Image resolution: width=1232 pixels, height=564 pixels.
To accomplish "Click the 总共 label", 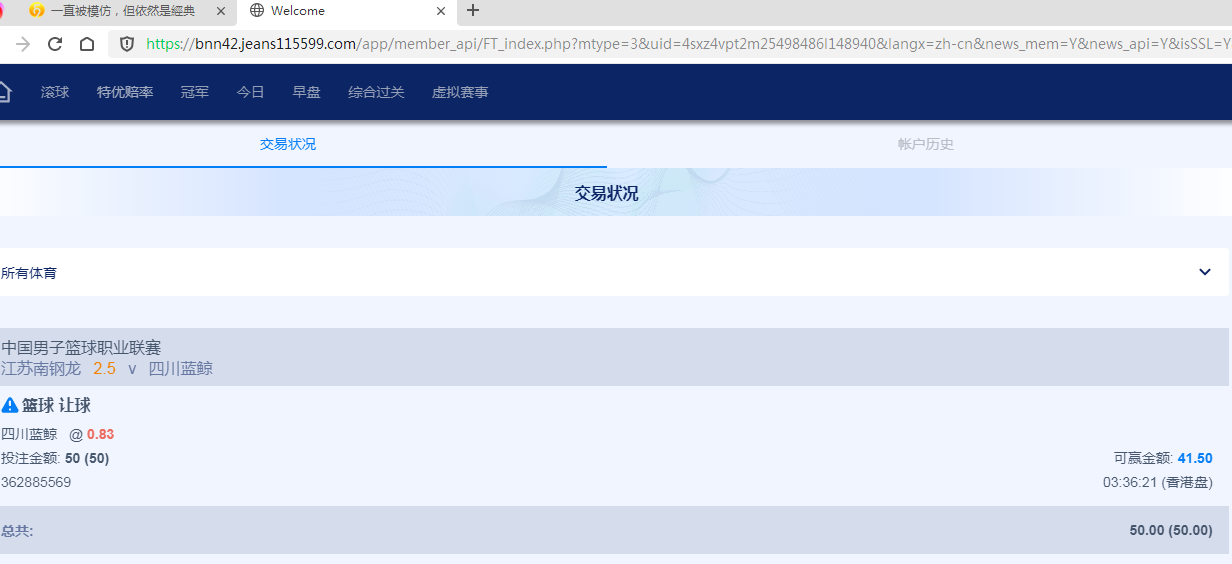I will [x=17, y=531].
